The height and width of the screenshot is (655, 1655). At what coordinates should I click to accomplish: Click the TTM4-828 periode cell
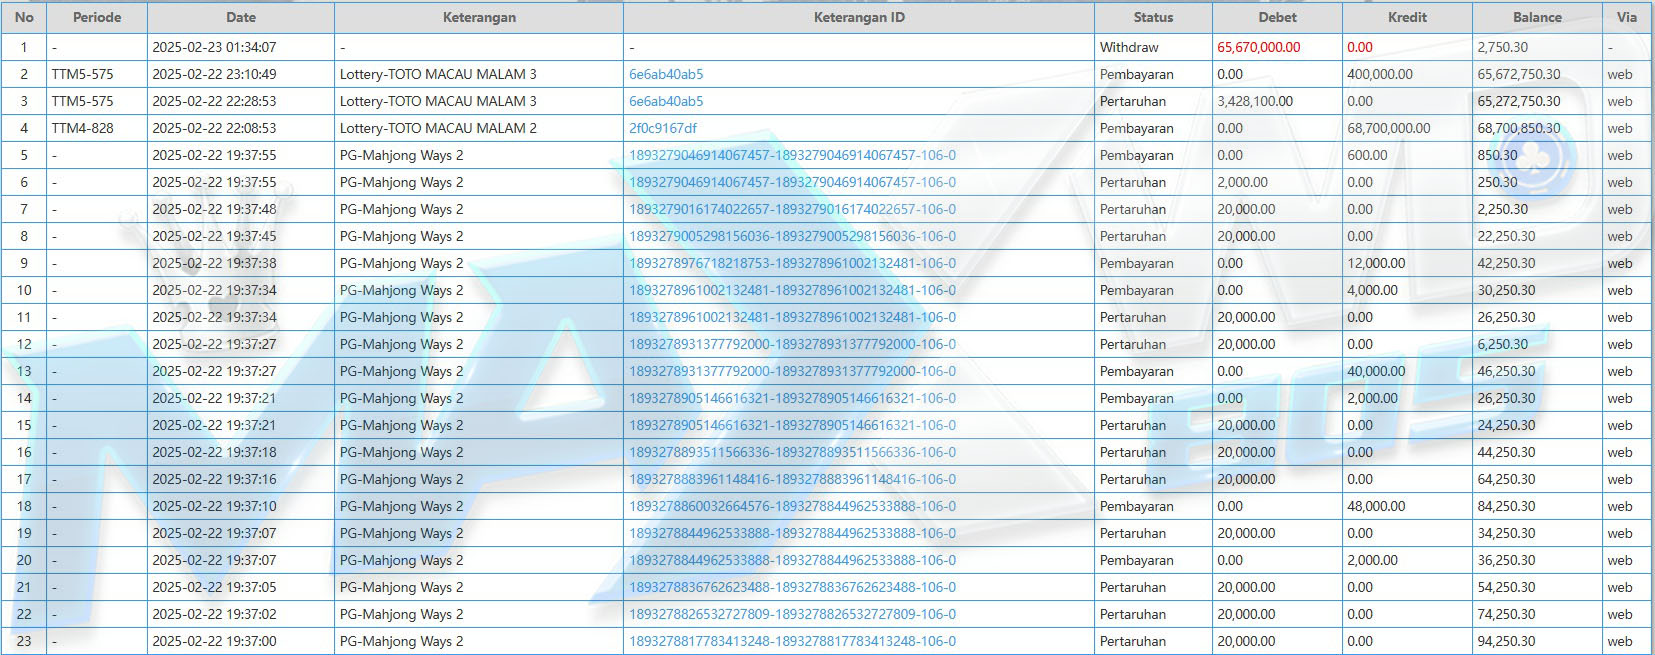[82, 128]
